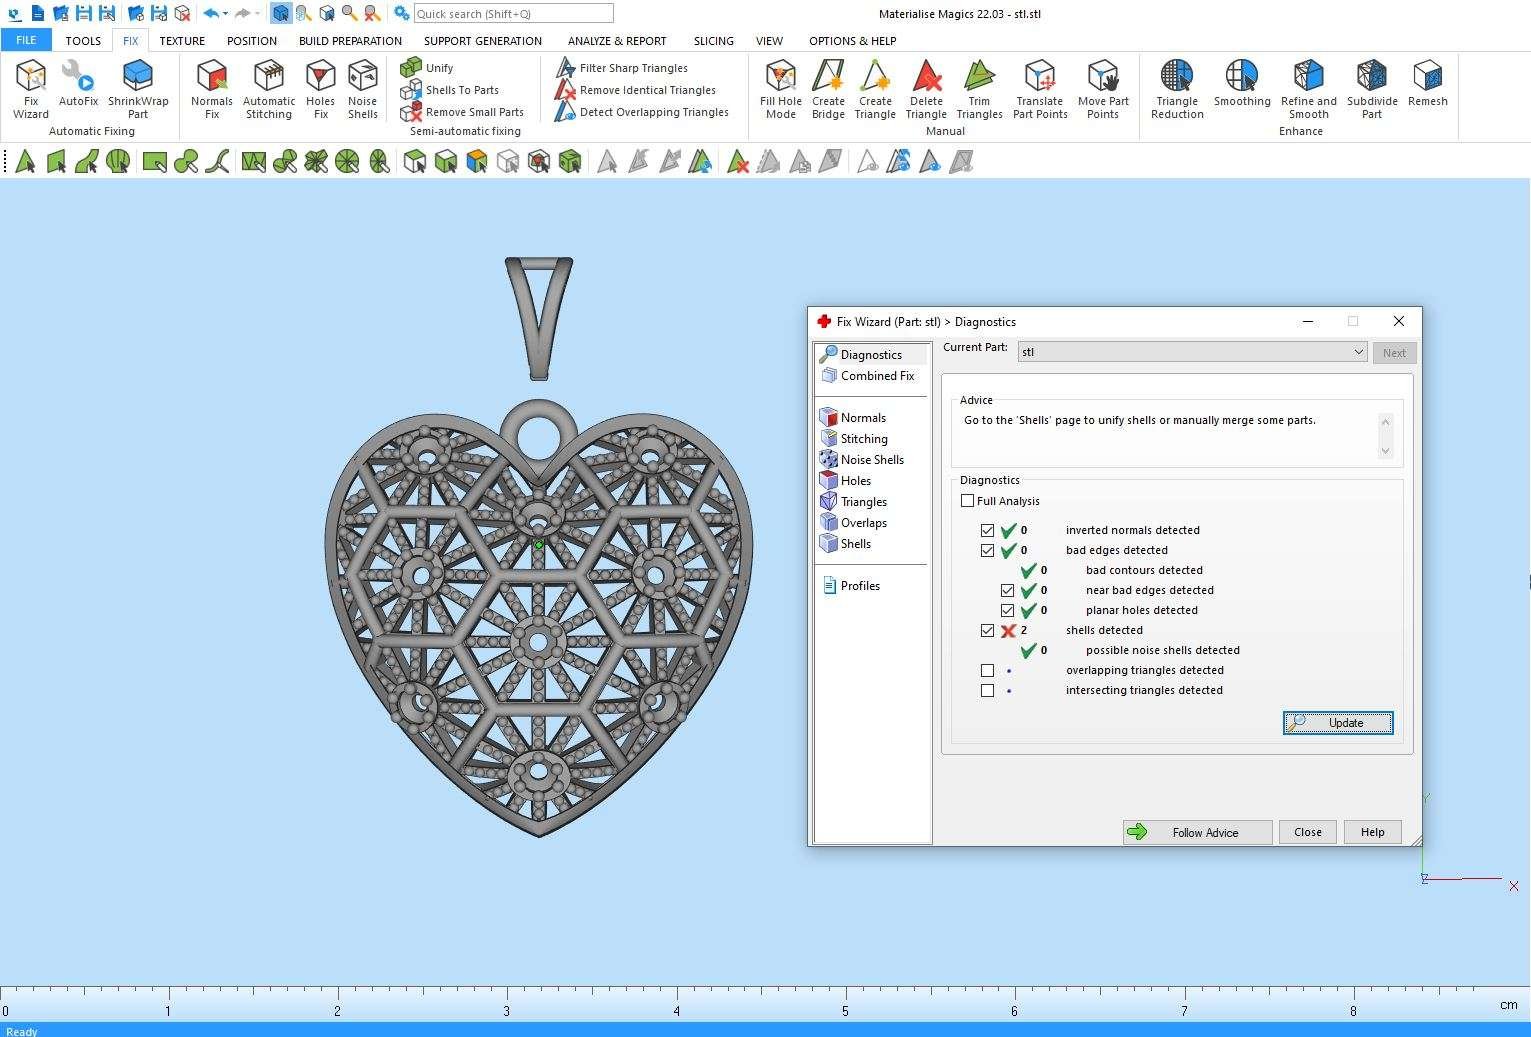This screenshot has width=1531, height=1037.
Task: Select the ShrinkWrap Part tool
Action: click(x=138, y=88)
